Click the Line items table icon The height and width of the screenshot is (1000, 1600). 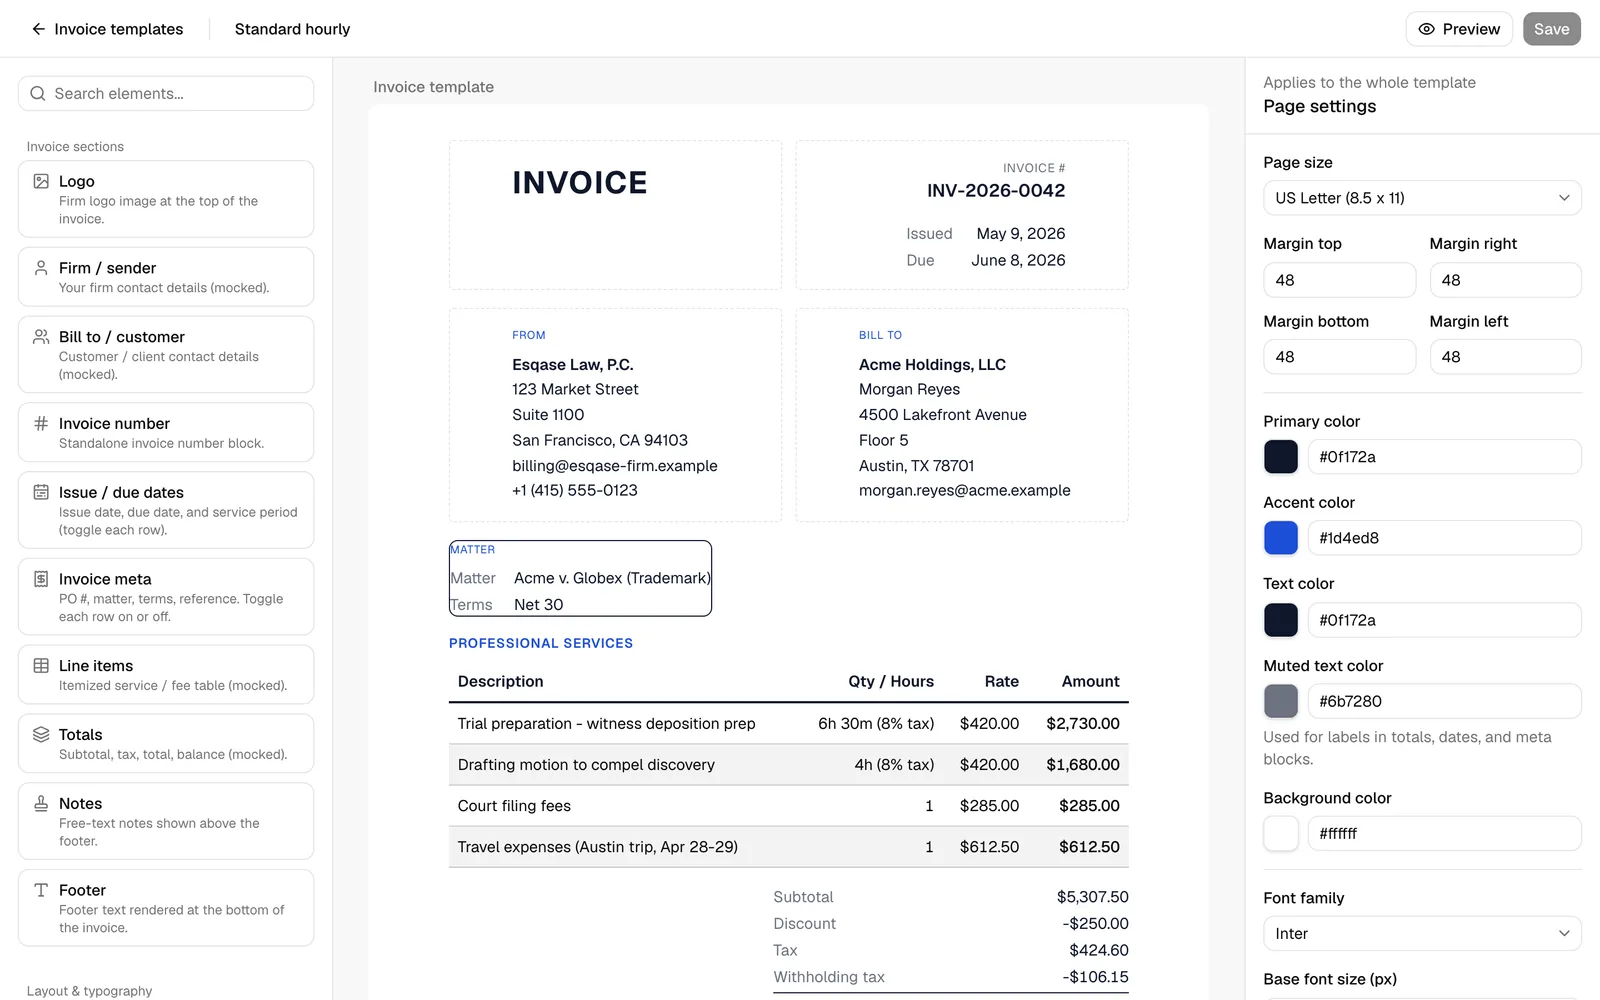pos(41,665)
